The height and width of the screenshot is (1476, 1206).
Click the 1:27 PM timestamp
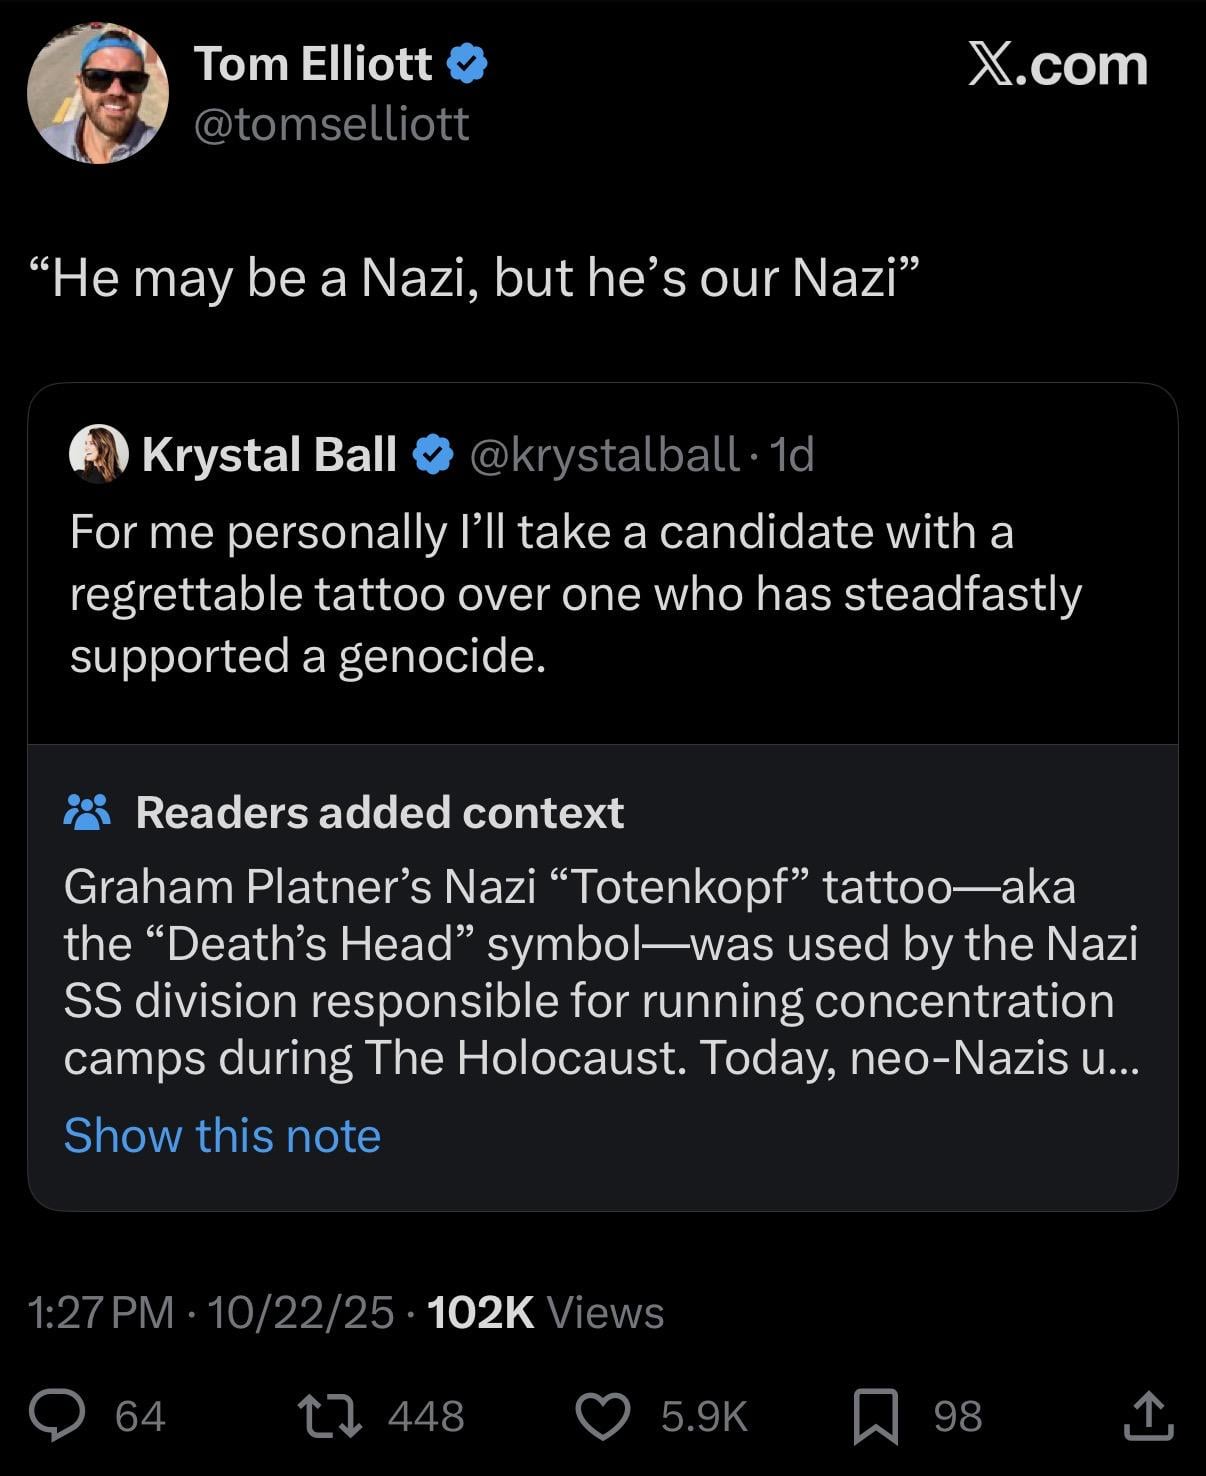(100, 1312)
